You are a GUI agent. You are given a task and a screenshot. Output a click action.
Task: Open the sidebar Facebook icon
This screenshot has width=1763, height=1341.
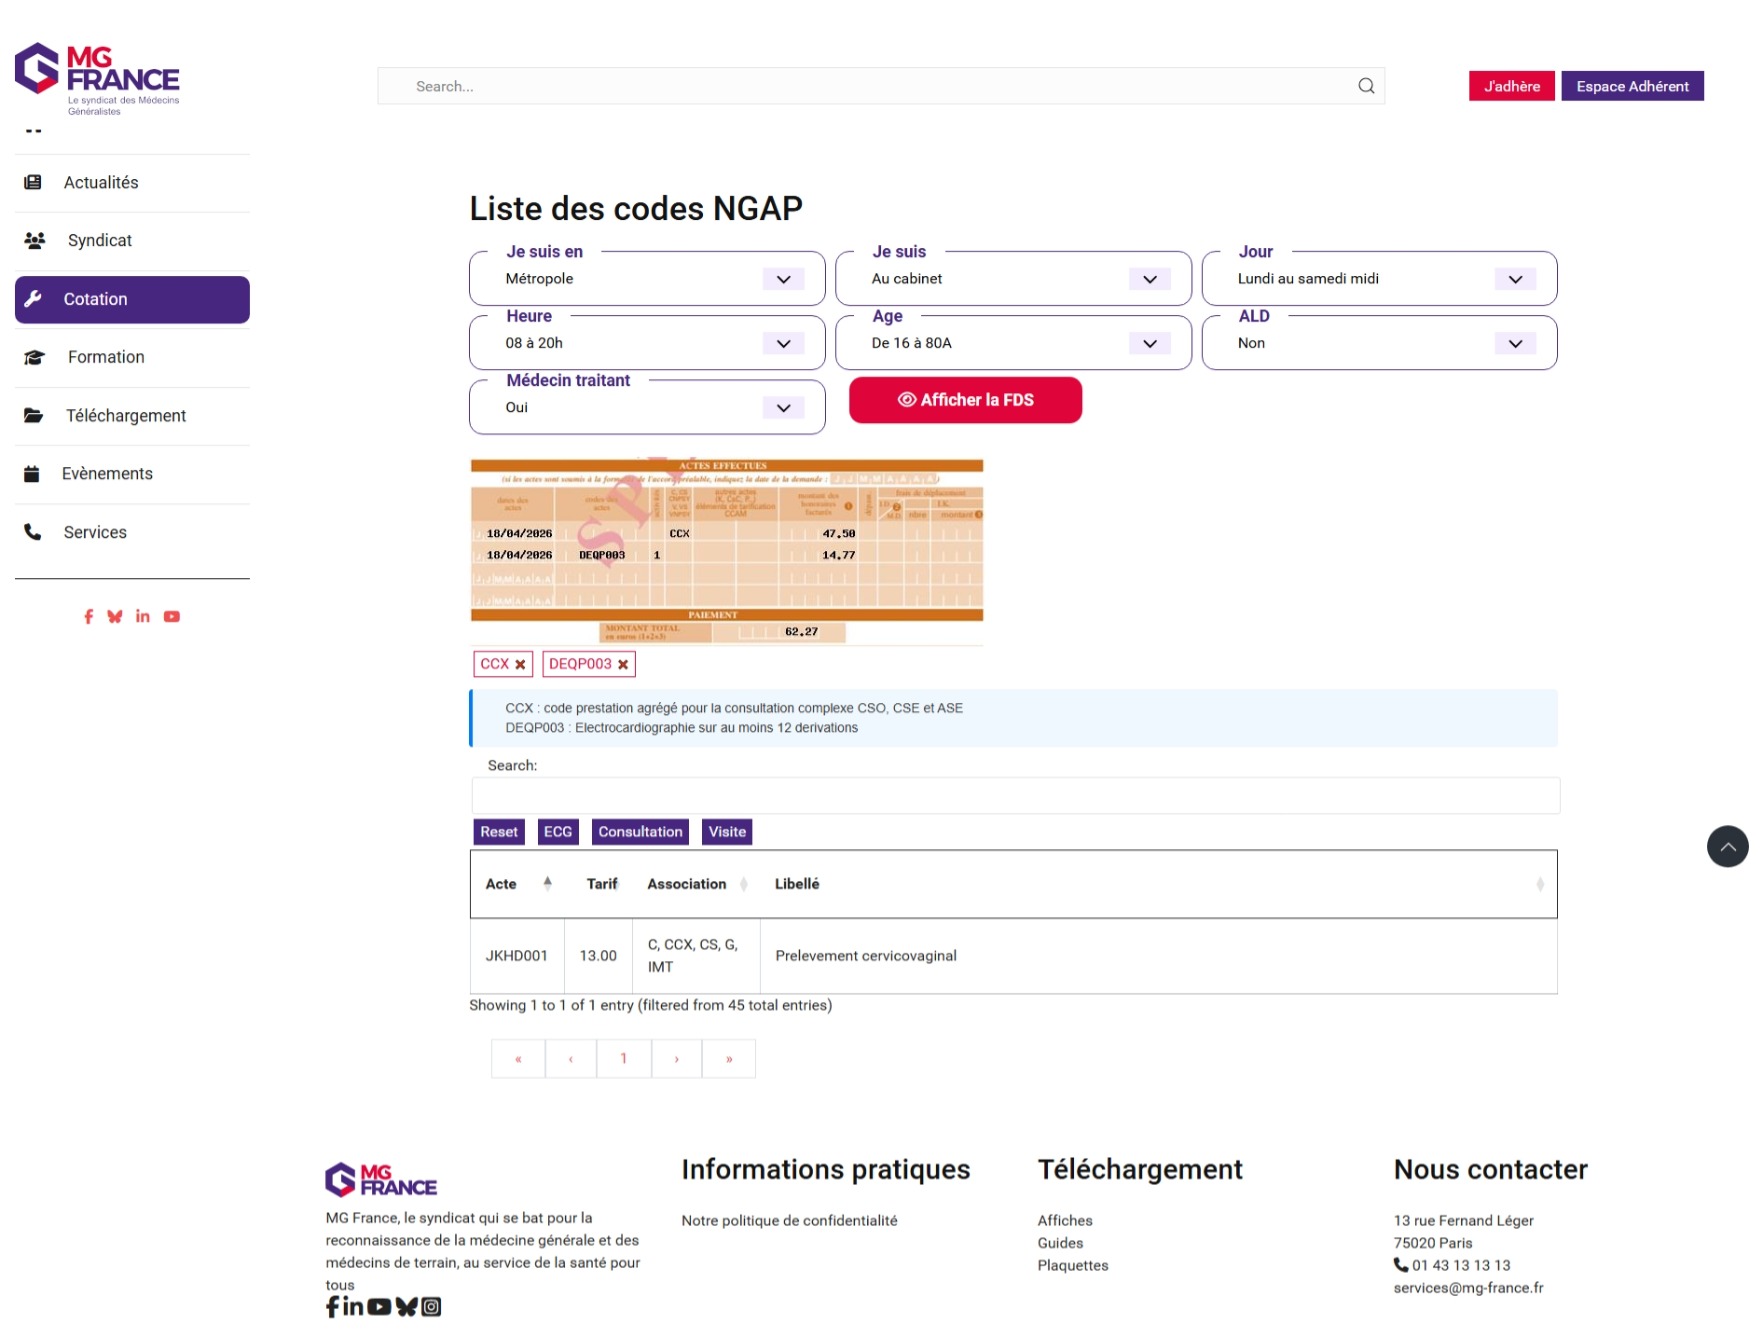pyautogui.click(x=89, y=617)
